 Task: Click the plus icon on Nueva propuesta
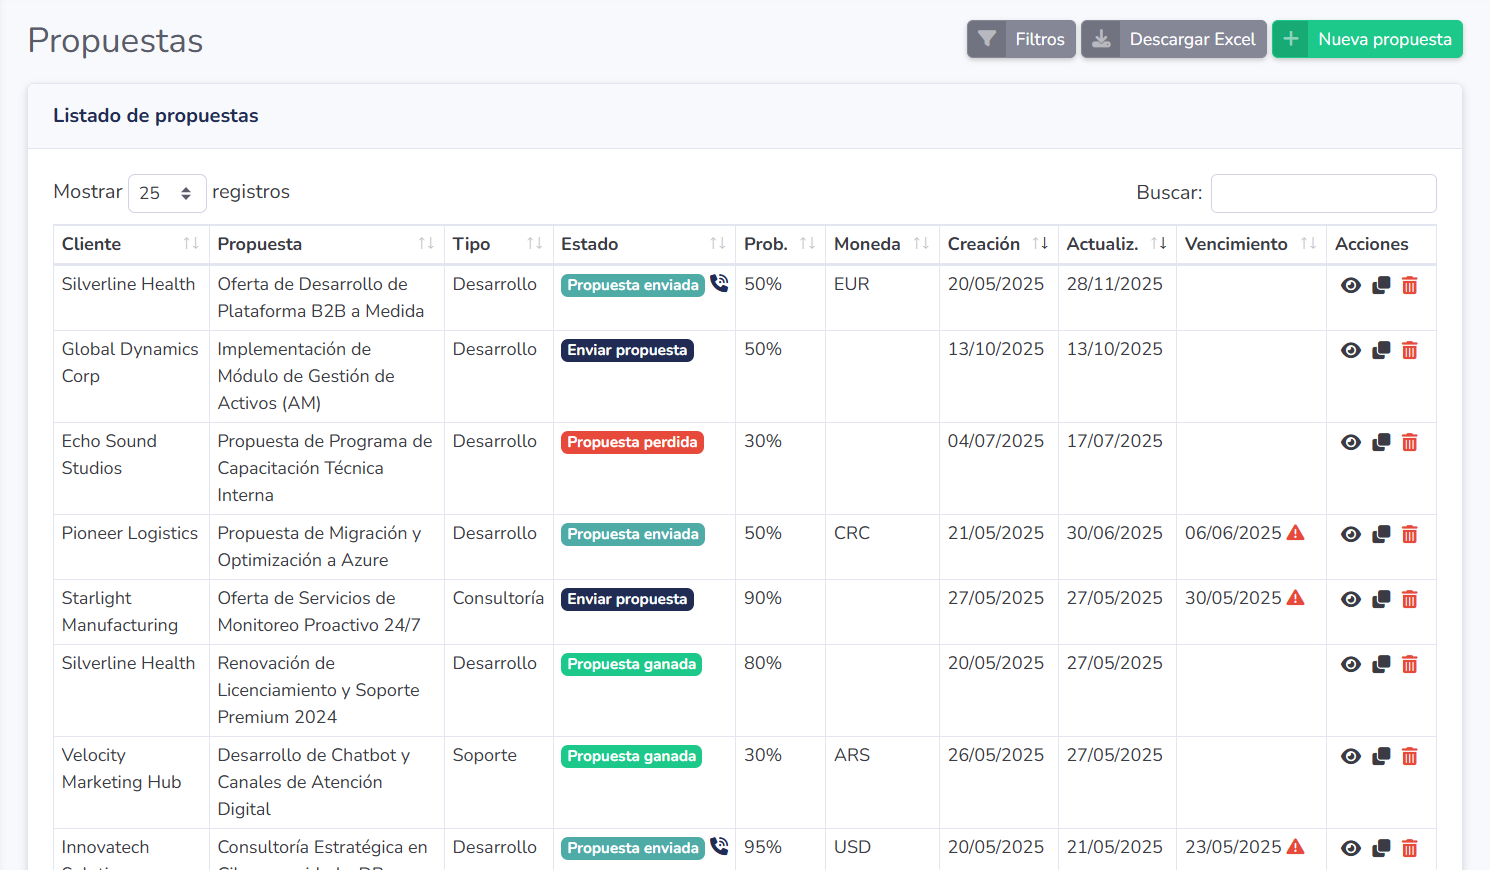(1291, 38)
